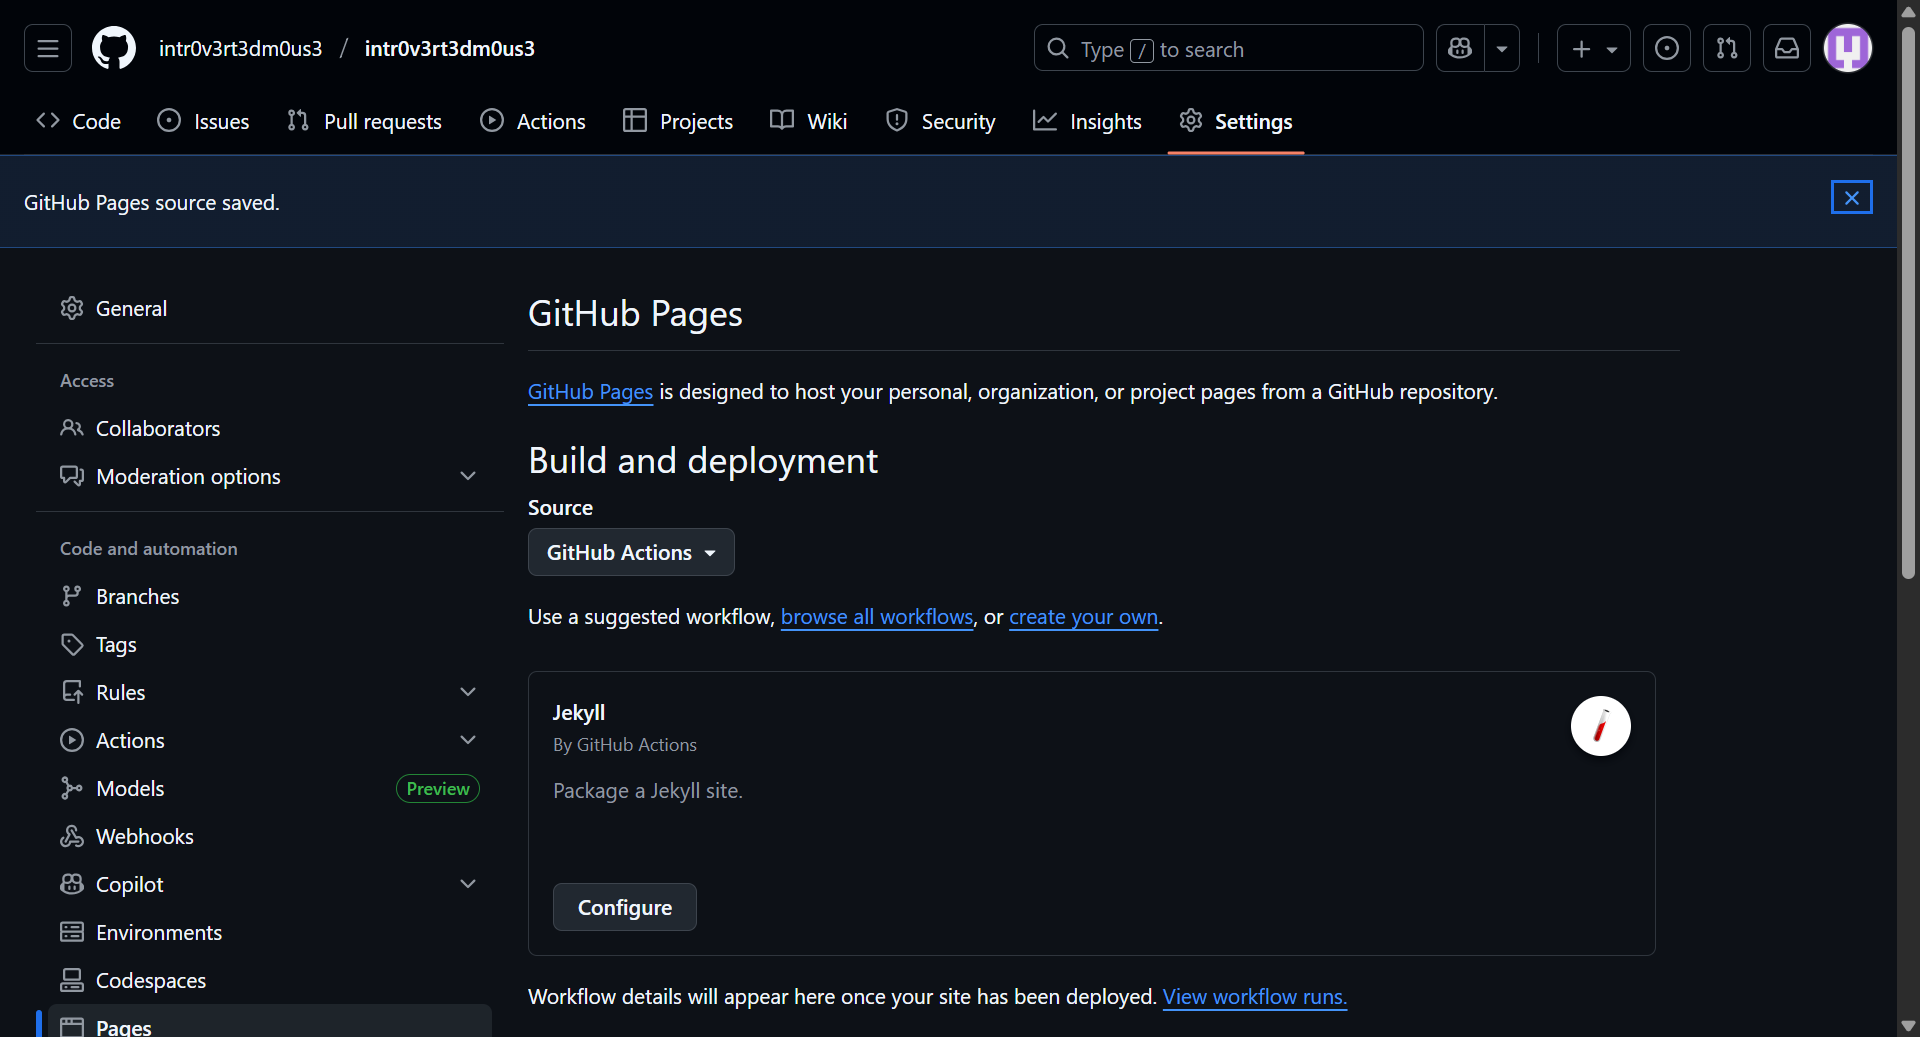Open the notifications inbox icon
Screen dimensions: 1920x1037
pos(1786,48)
